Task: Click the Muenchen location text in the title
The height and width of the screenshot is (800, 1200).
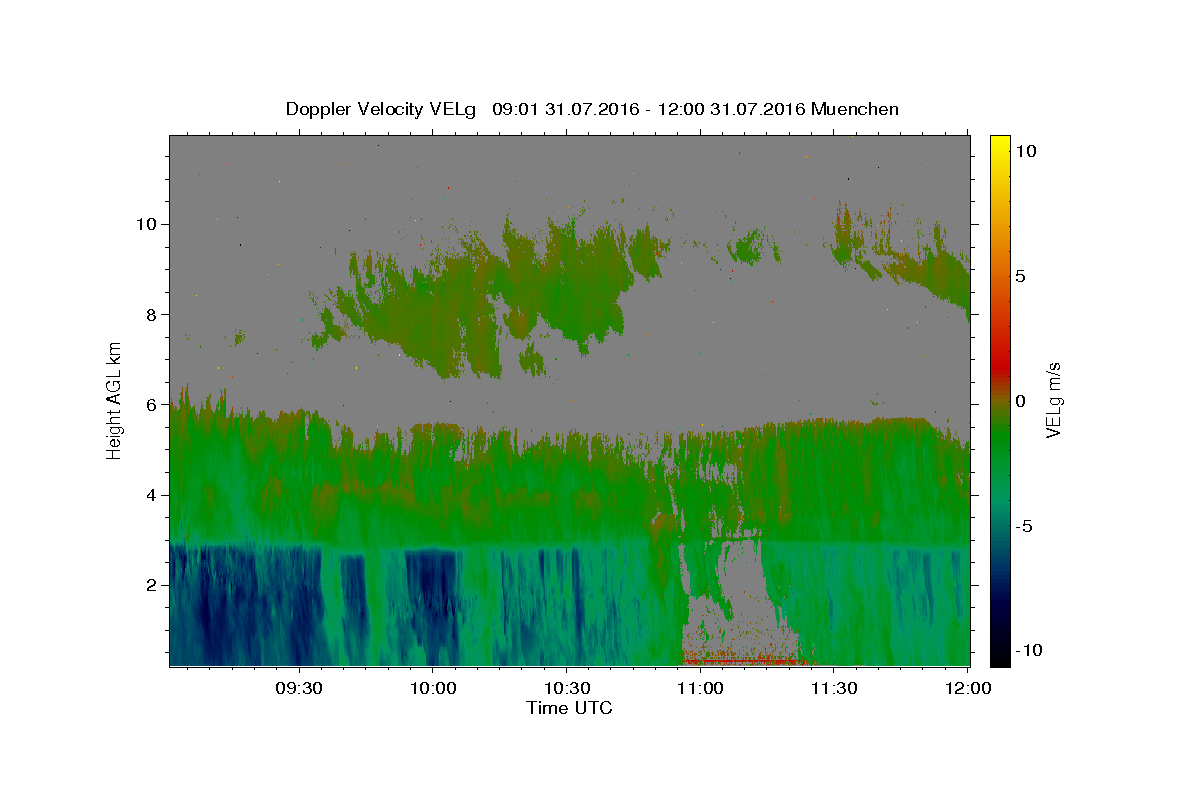Action: [855, 109]
